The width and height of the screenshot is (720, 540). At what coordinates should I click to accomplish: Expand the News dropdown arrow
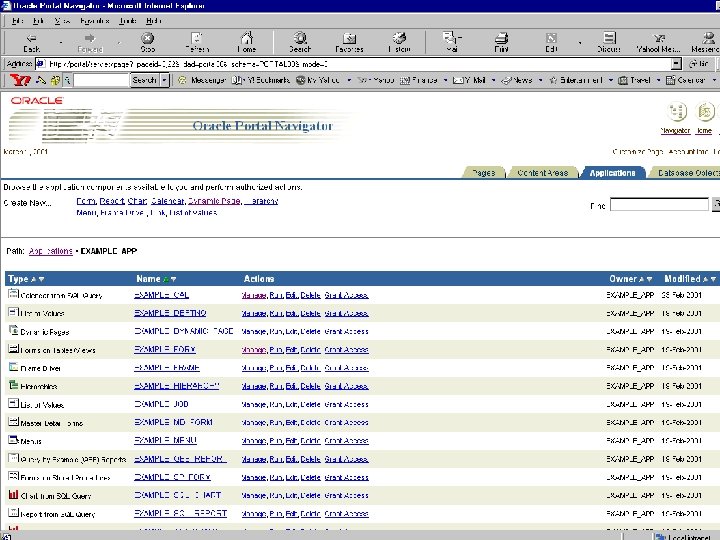(x=540, y=80)
